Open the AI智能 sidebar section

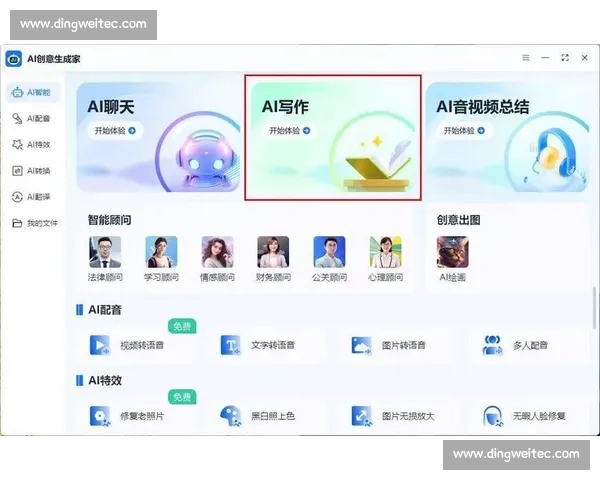(33, 93)
